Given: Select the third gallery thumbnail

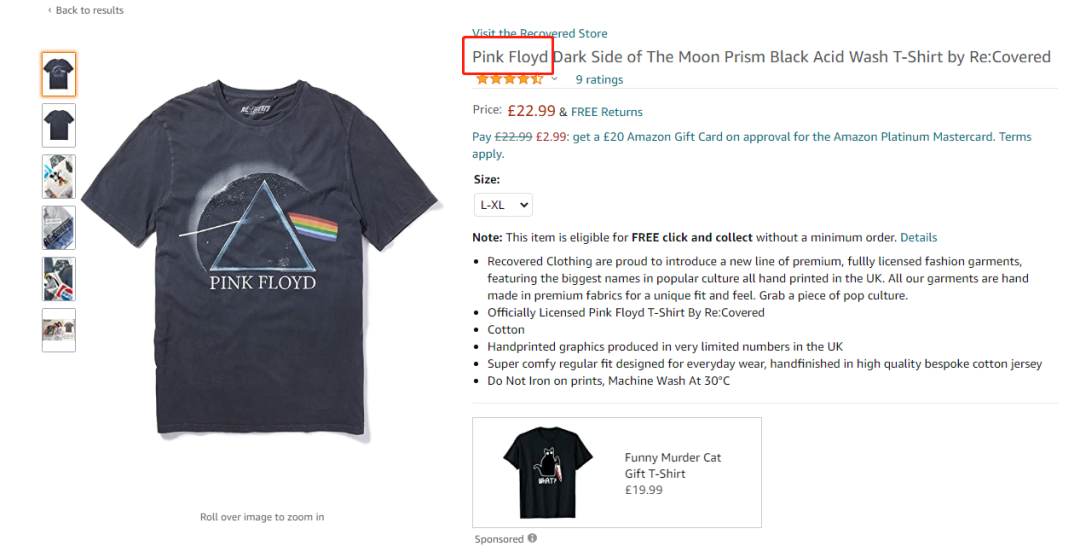Looking at the screenshot, I should coord(59,177).
